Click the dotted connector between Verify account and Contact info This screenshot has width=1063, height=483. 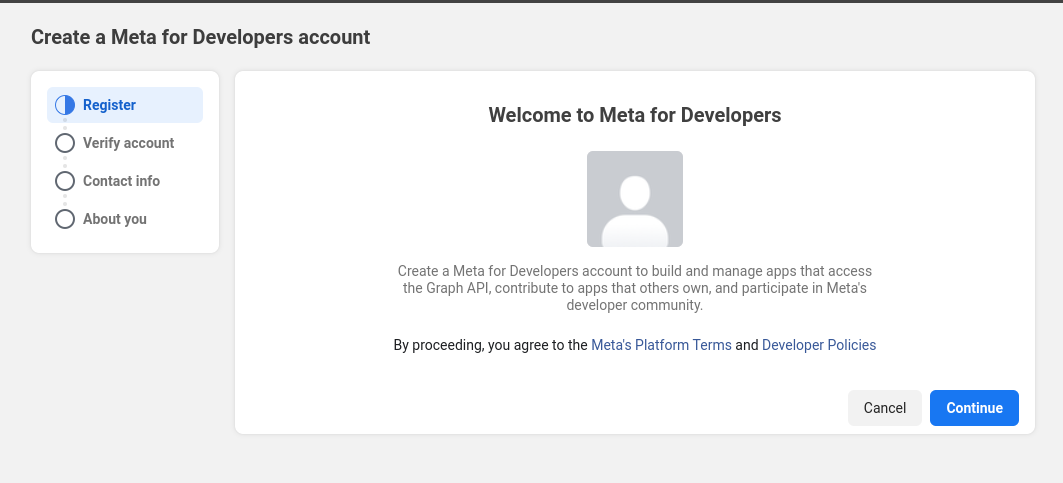(65, 162)
